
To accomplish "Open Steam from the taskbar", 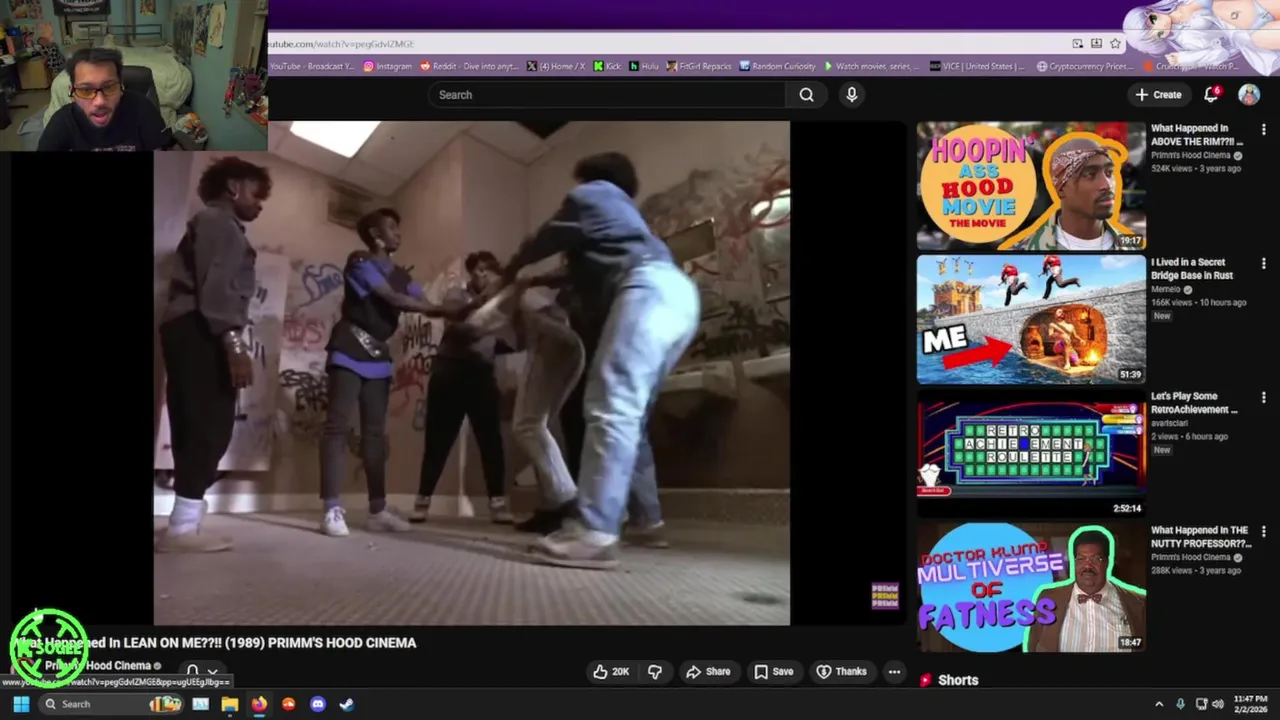I will pos(346,704).
